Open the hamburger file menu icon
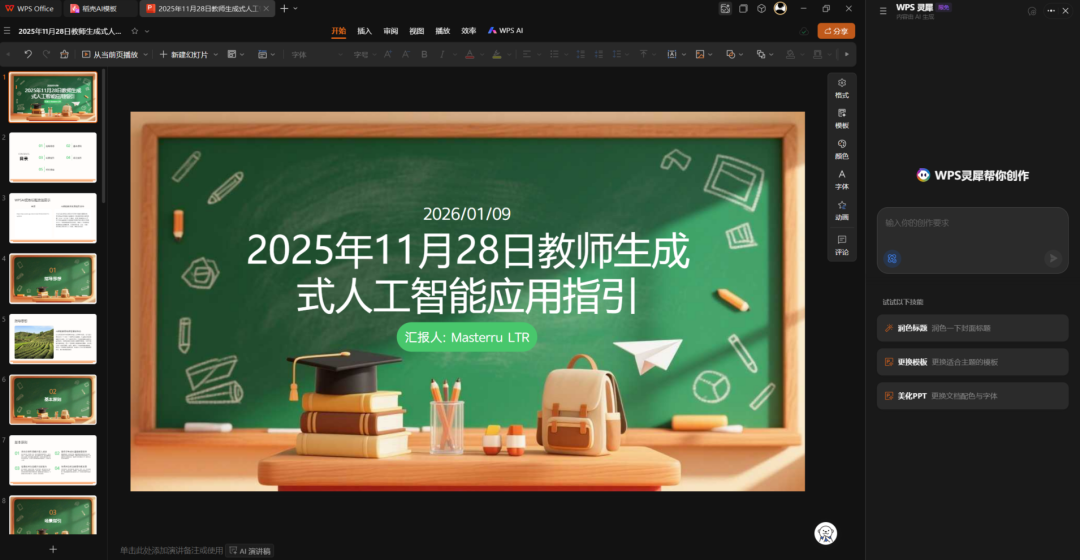1080x560 pixels. coord(7,31)
